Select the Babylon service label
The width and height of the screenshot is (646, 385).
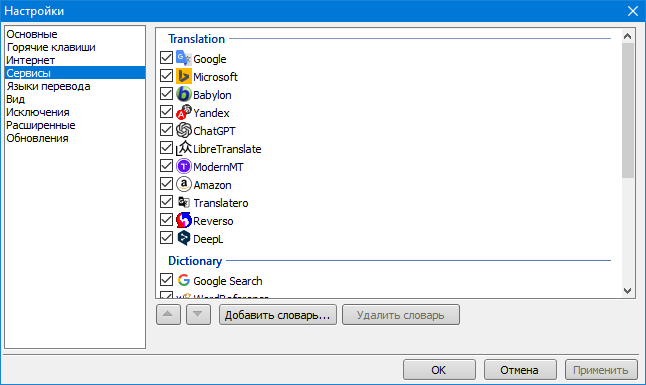tap(212, 95)
